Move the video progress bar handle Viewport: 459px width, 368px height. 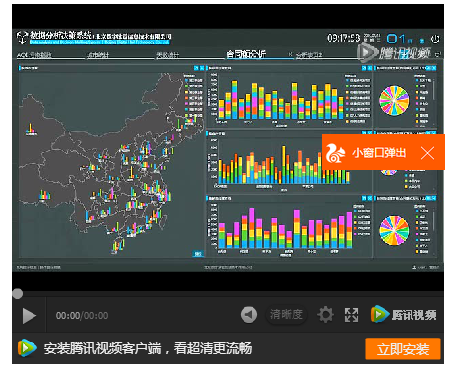pos(18,294)
